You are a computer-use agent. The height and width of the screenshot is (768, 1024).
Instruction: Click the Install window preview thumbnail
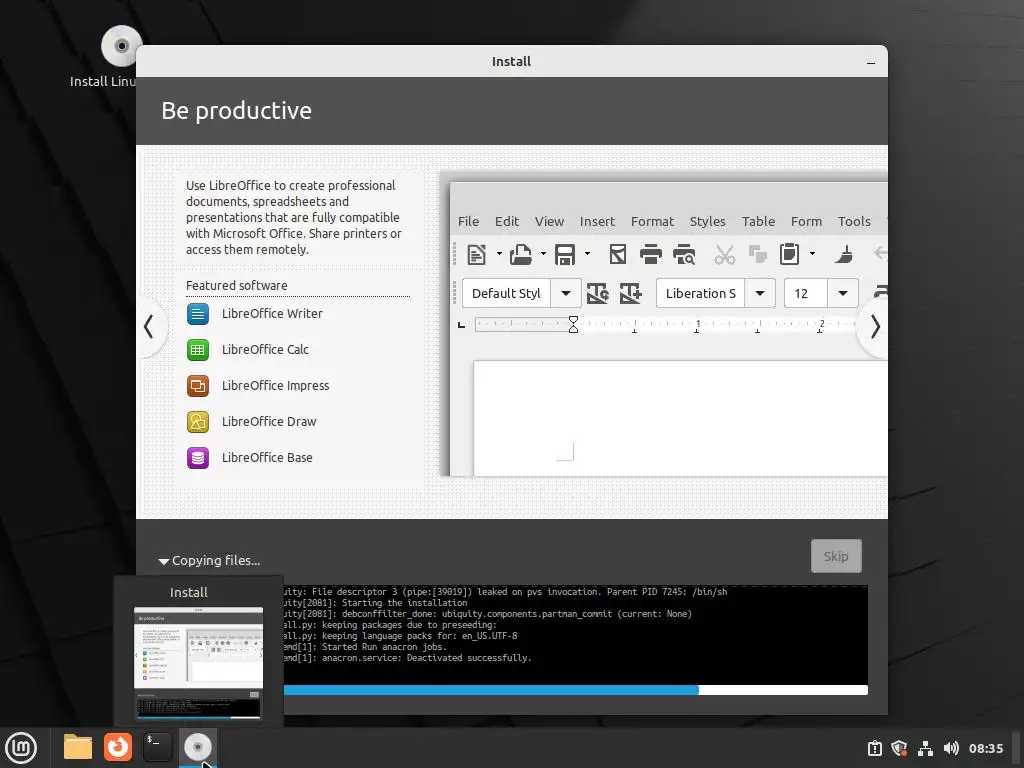click(x=199, y=663)
